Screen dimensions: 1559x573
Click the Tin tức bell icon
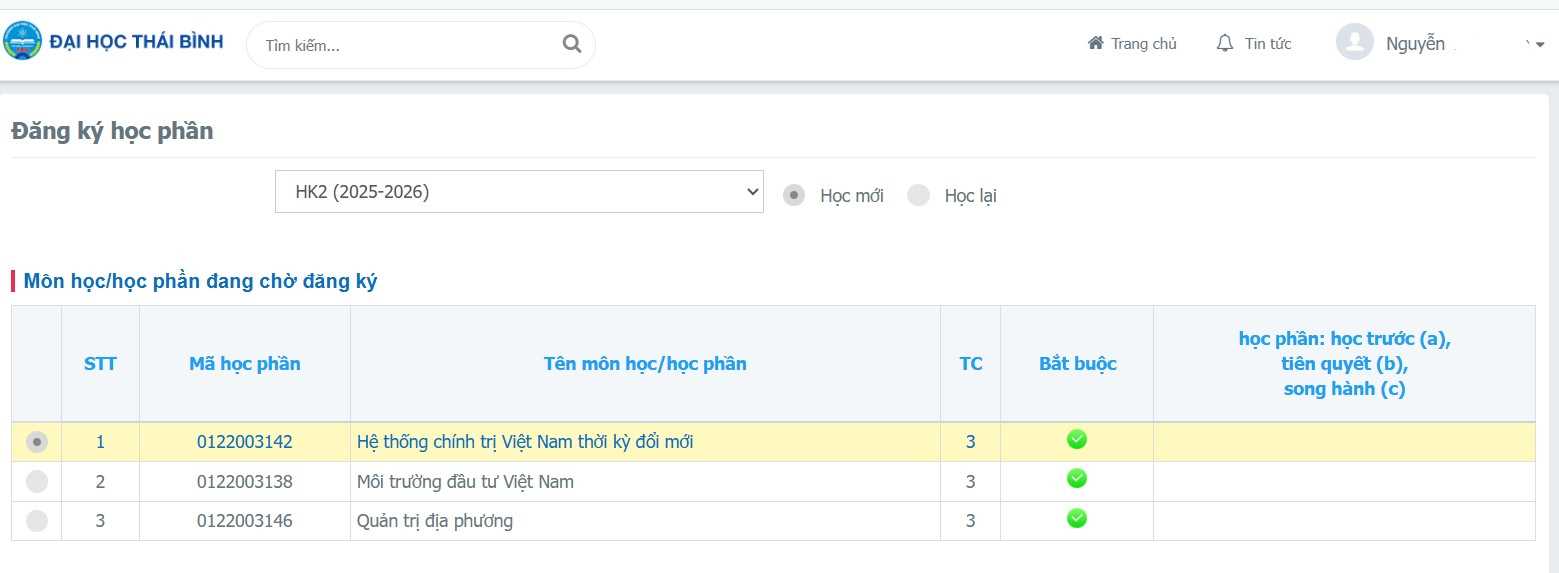pyautogui.click(x=1225, y=44)
